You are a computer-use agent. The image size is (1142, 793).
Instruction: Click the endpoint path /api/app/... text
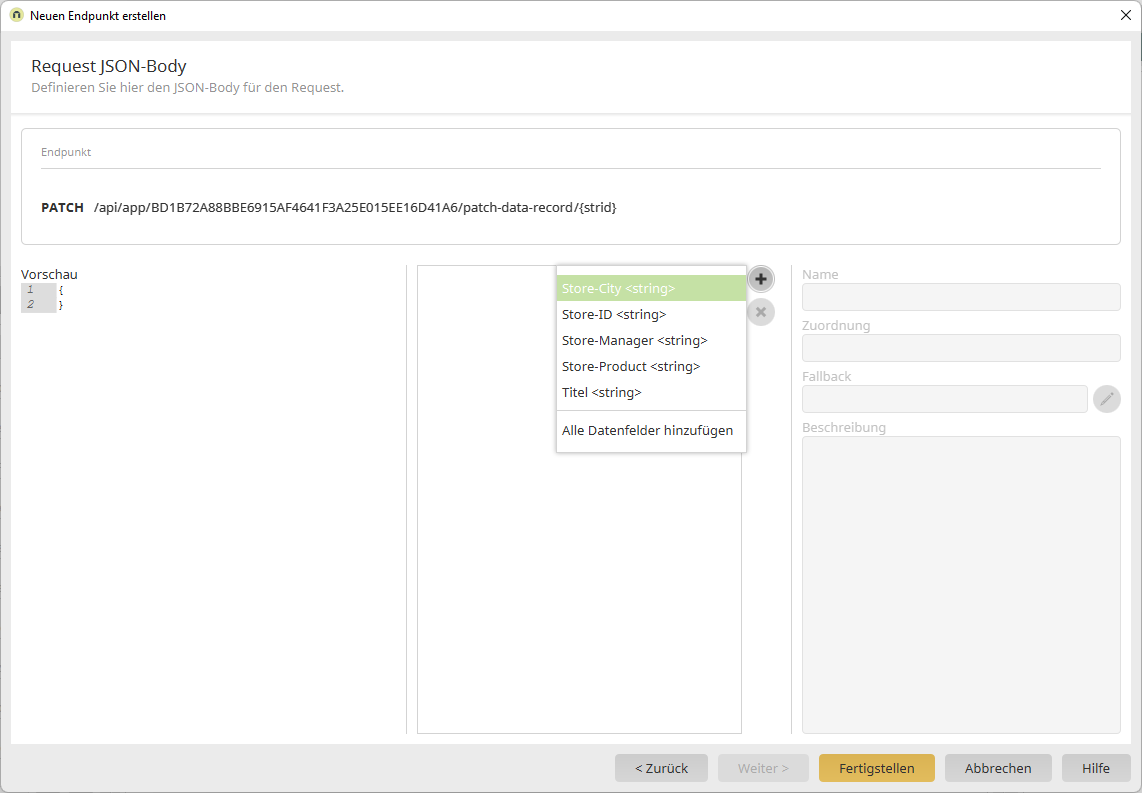pyautogui.click(x=355, y=208)
